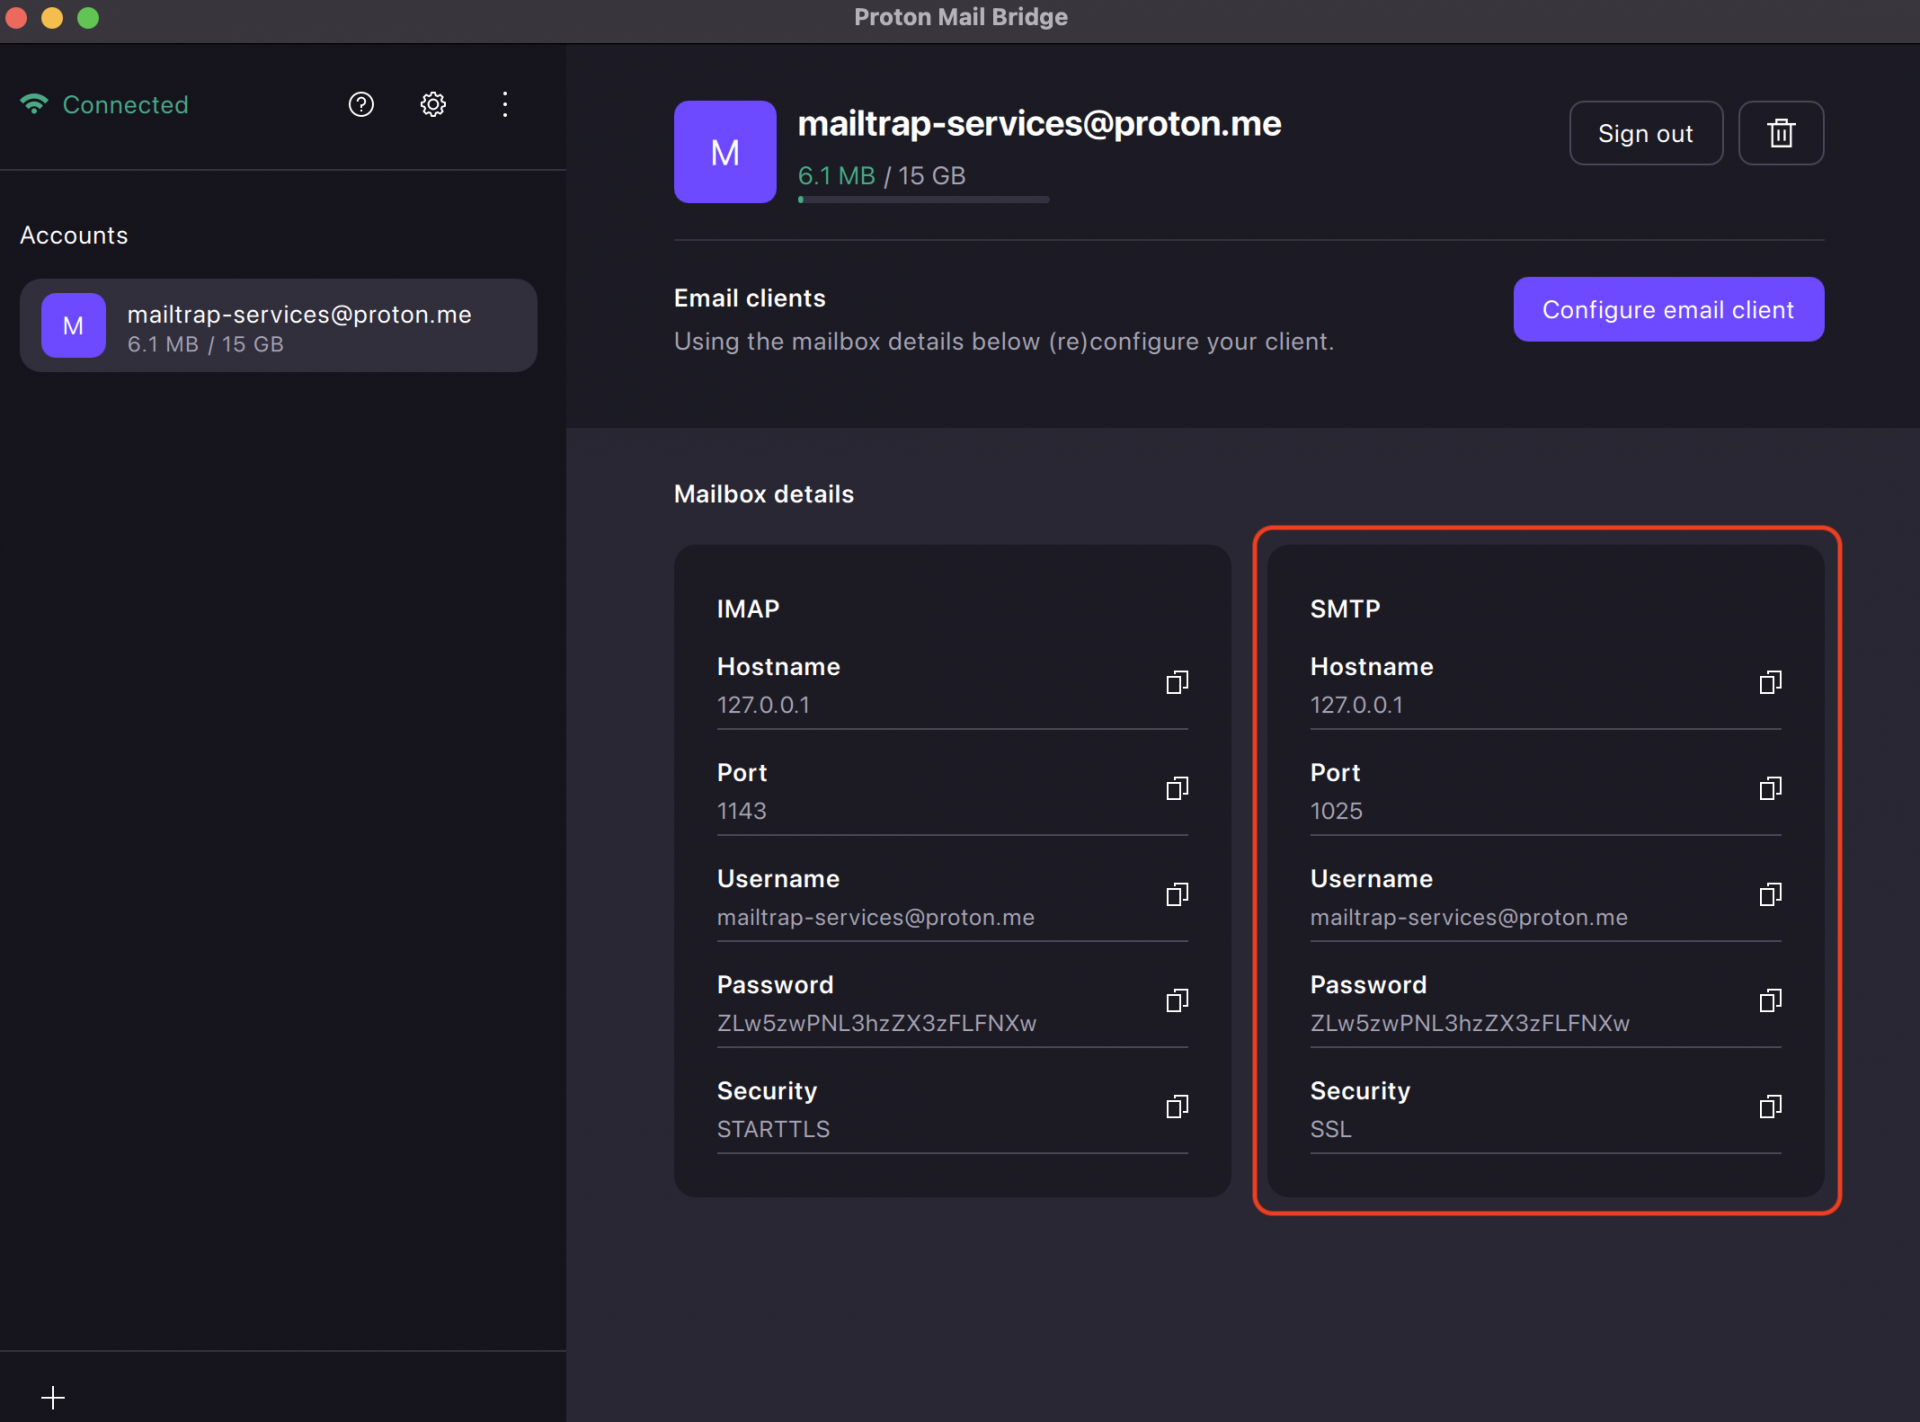Screen dimensions: 1920x1422
Task: Copy the IMAP password
Action: (1177, 1001)
